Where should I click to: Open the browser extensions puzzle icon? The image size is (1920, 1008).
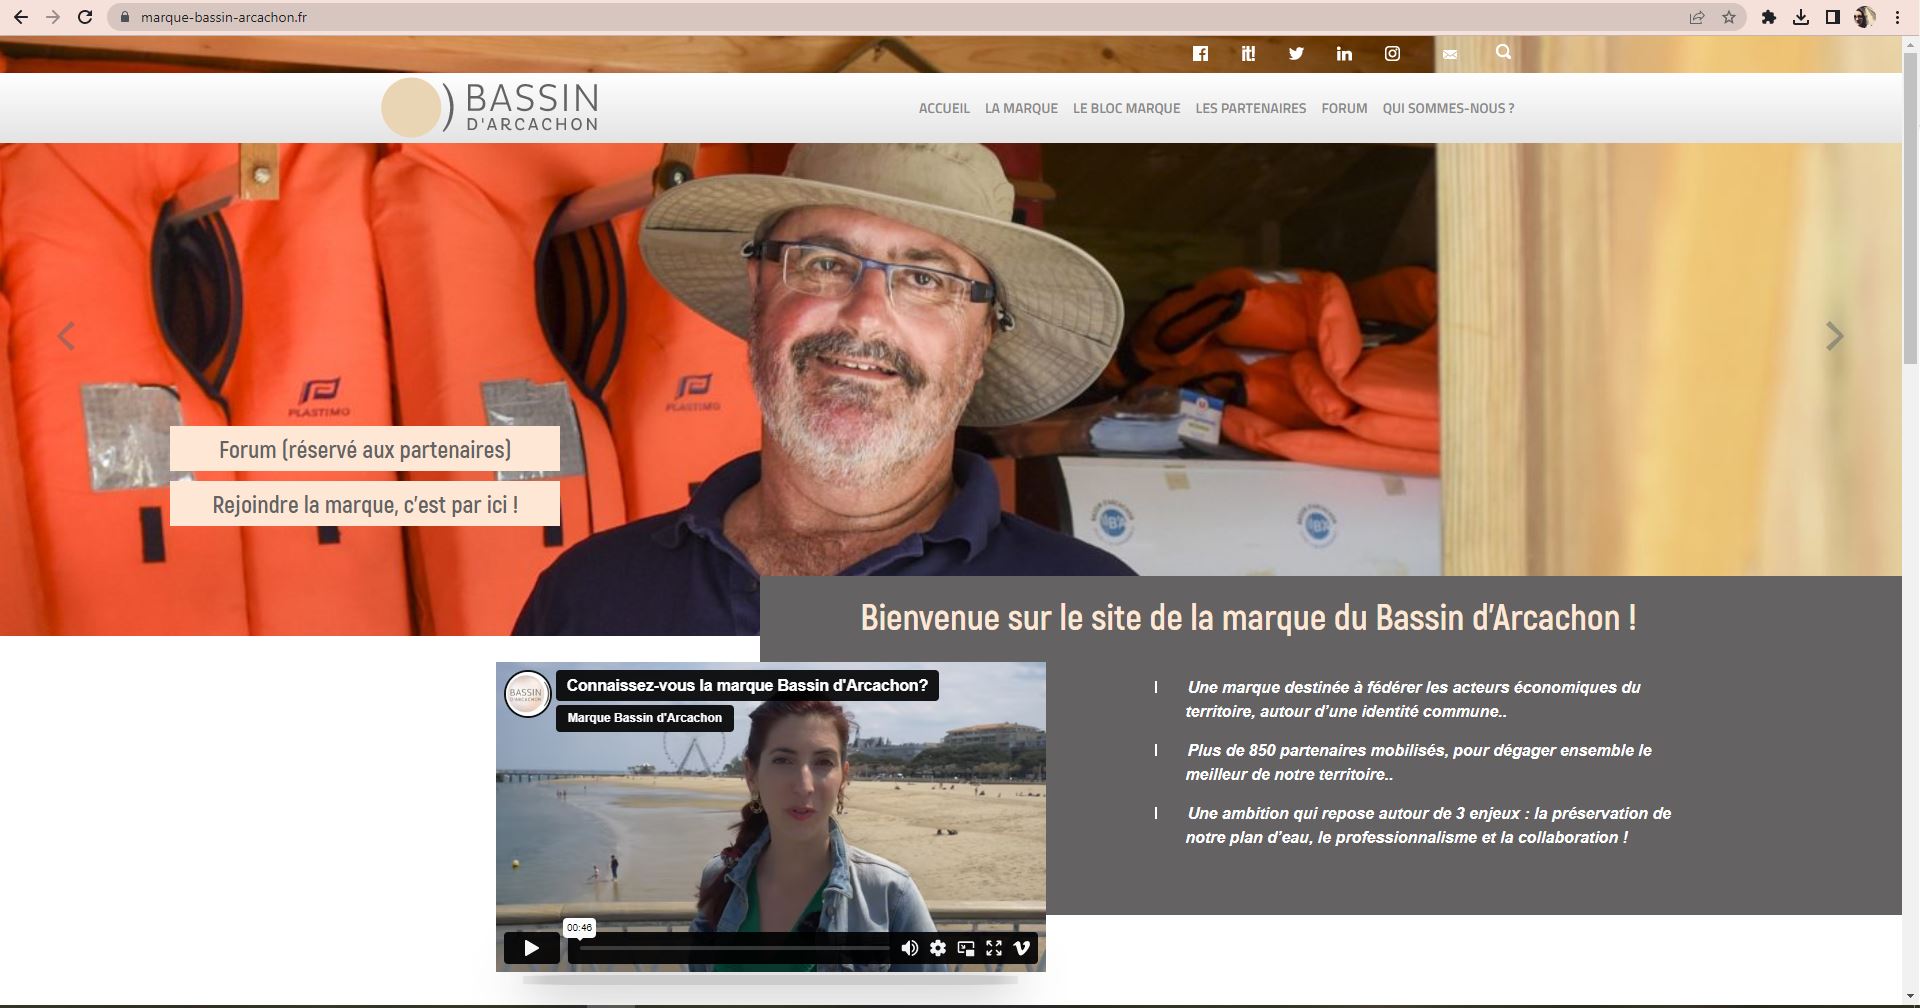(1768, 17)
